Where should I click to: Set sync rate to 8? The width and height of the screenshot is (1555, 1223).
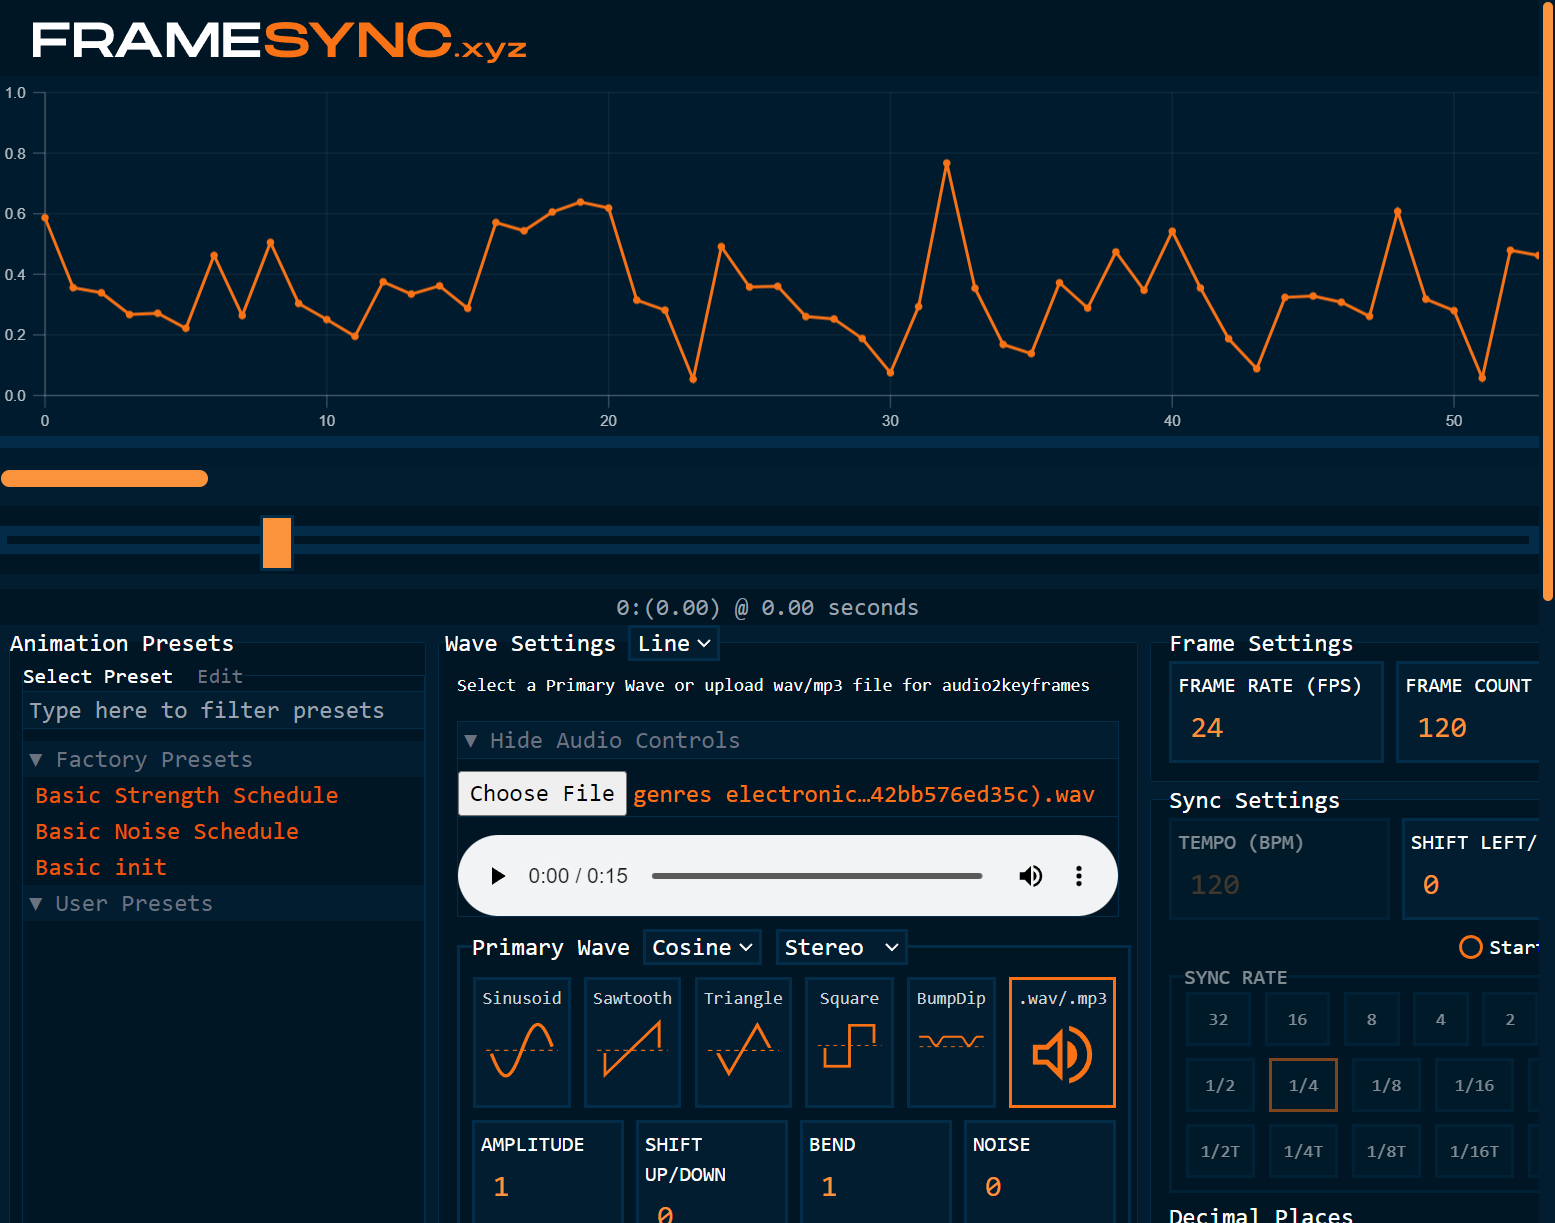pos(1371,1019)
